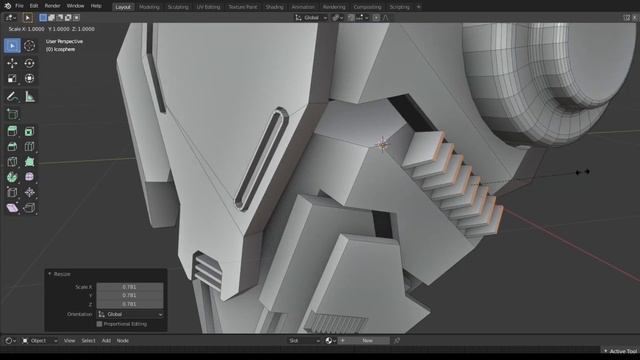Image resolution: width=640 pixels, height=360 pixels.
Task: Choose the Loop Cut tool
Action: tap(29, 147)
